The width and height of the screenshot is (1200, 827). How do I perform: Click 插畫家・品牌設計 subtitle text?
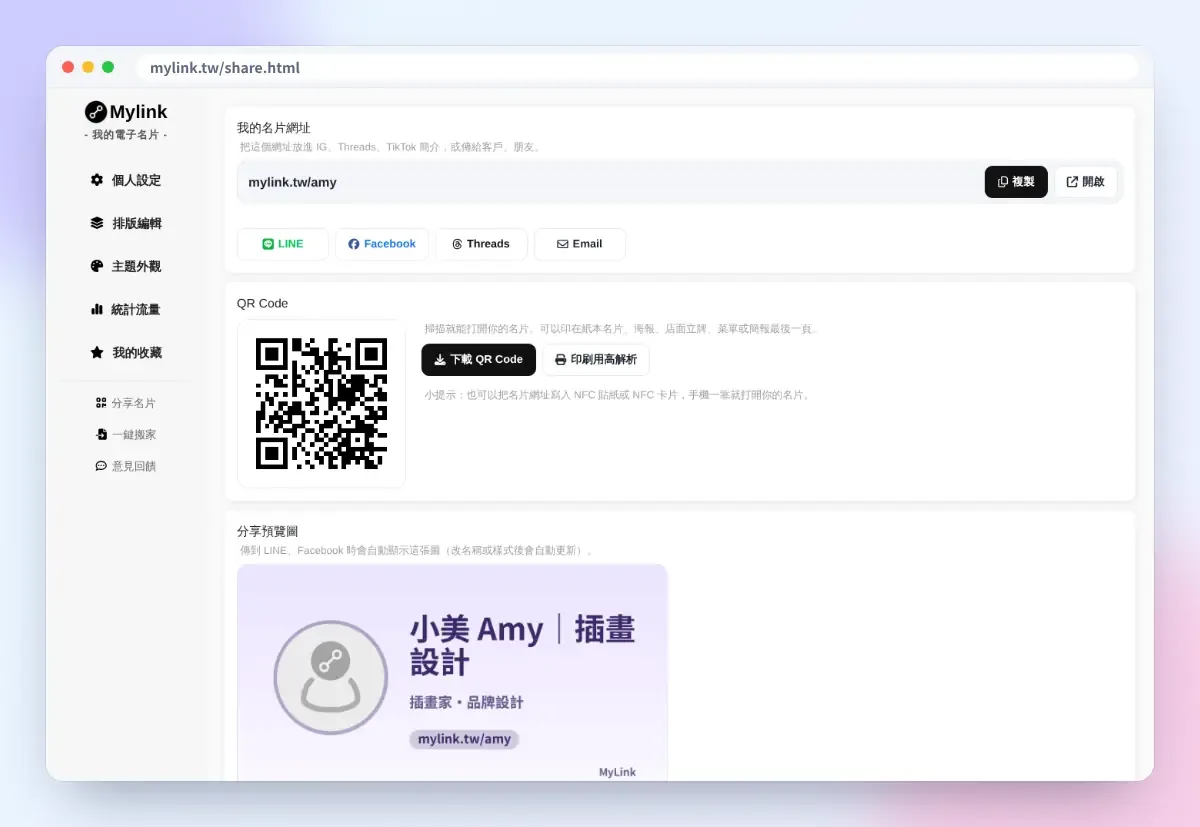[466, 702]
